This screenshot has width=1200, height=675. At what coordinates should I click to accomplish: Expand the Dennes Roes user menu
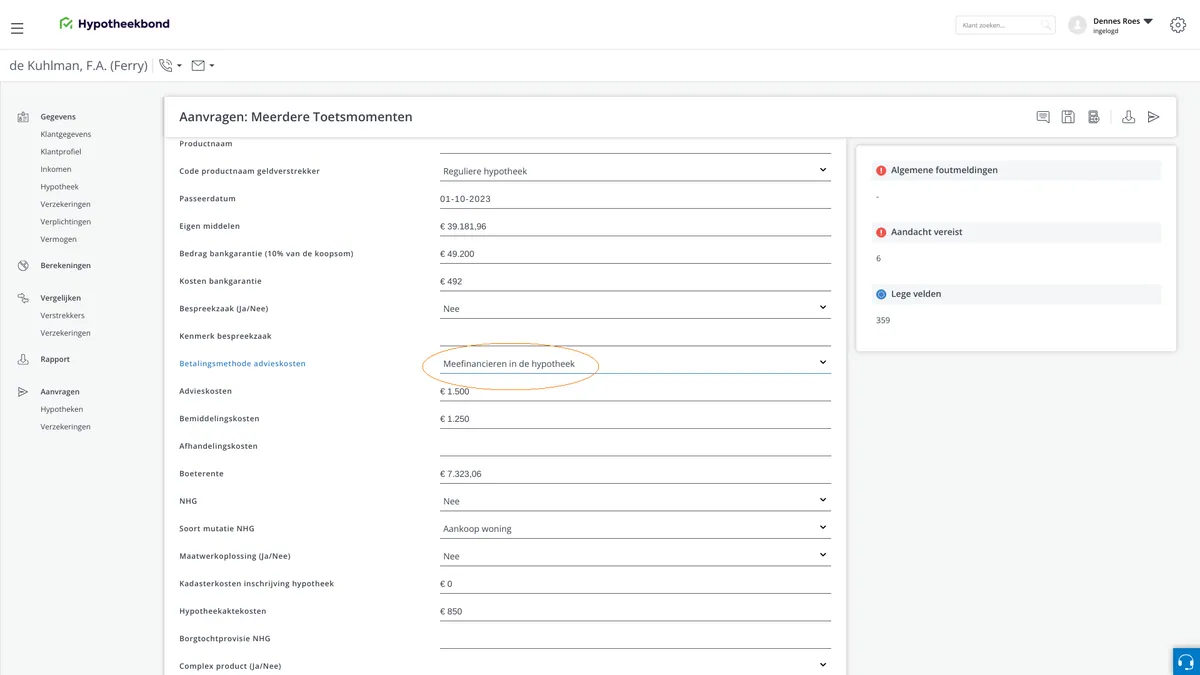[x=1148, y=21]
